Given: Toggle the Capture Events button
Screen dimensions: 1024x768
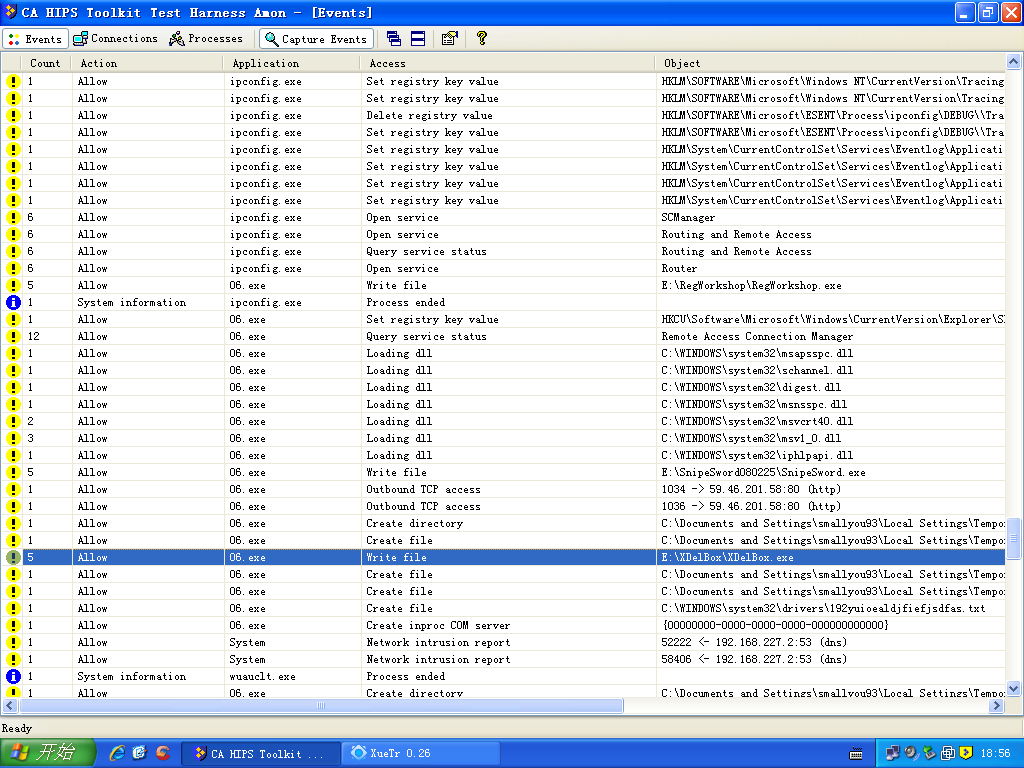Looking at the screenshot, I should coord(317,39).
